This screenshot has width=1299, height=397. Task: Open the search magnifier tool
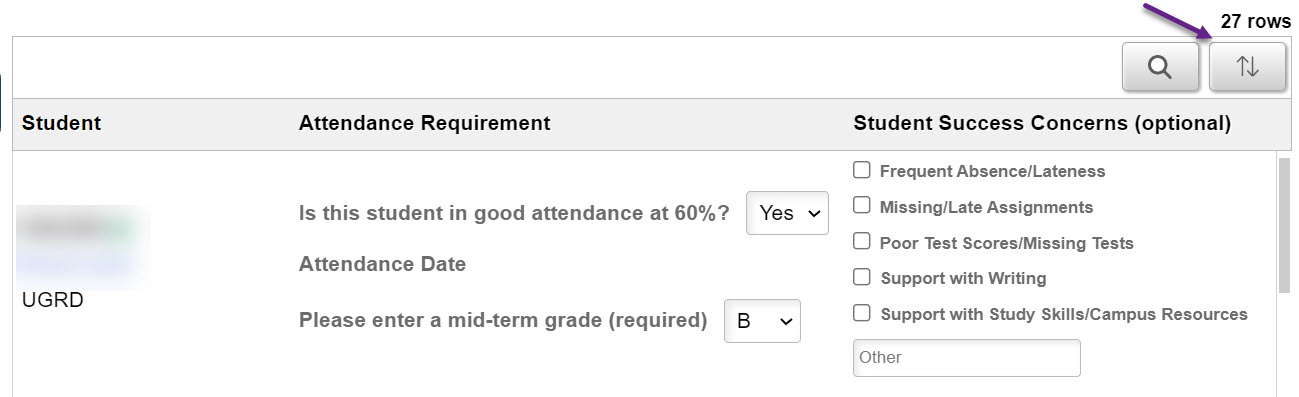point(1161,67)
